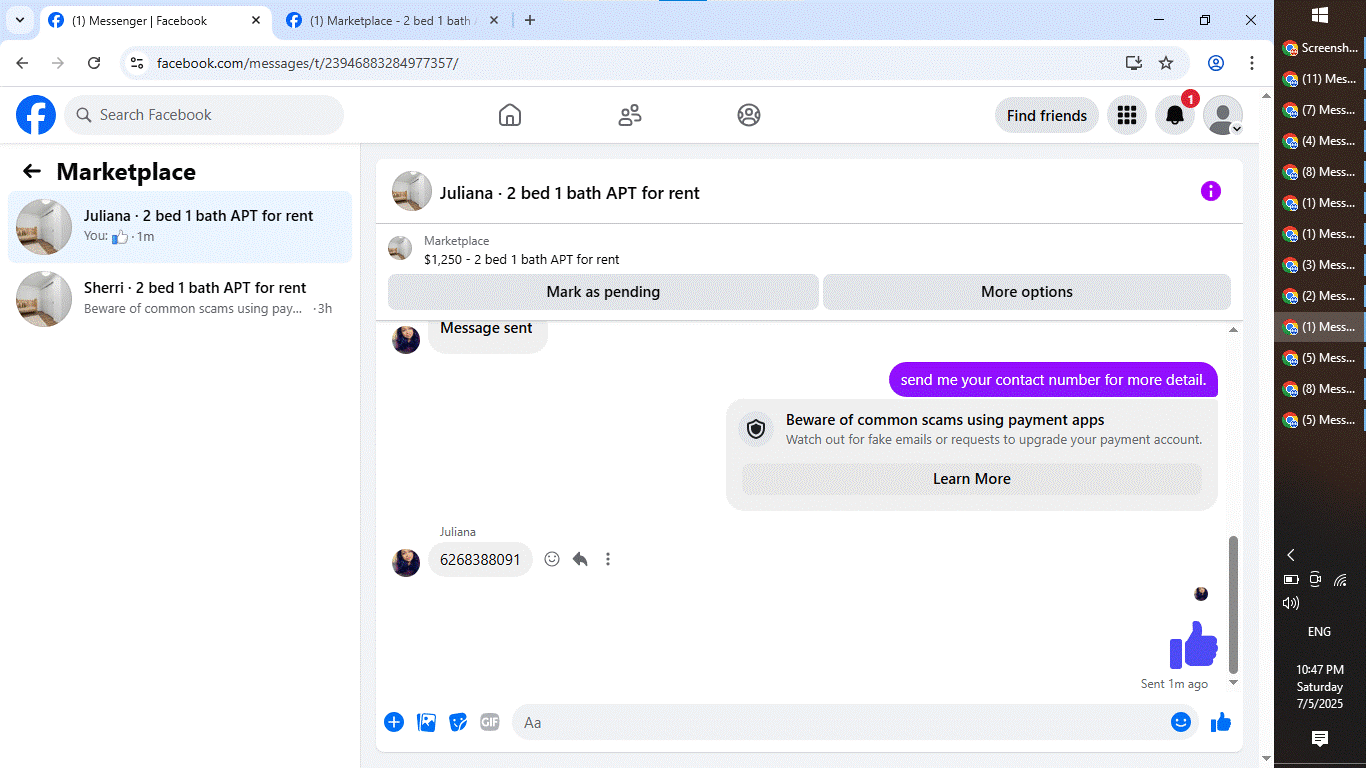Viewport: 1366px width, 768px height.
Task: Open the Groups icon in top navigation
Action: (749, 115)
